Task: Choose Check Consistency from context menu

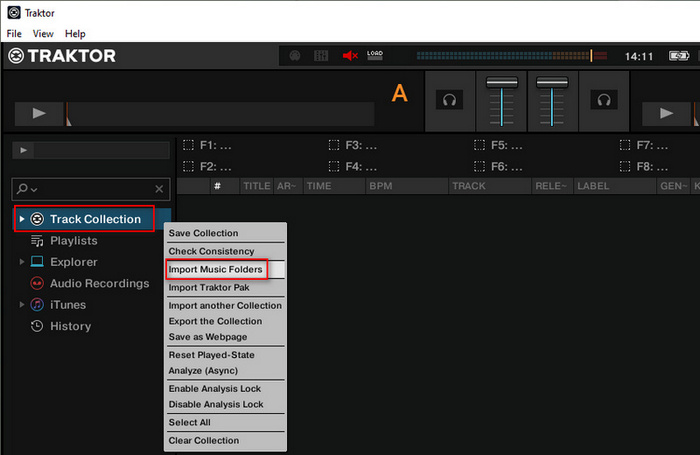Action: click(225, 251)
